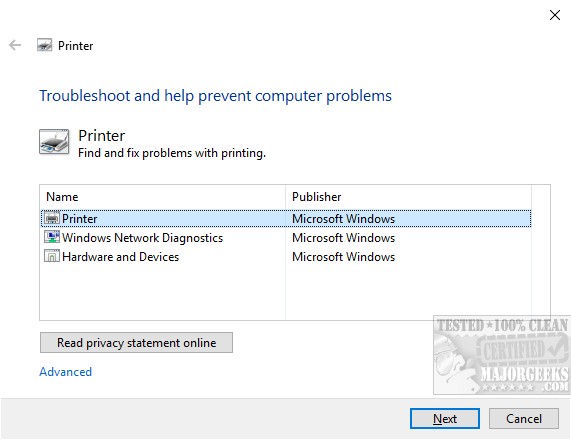
Task: Select Hardware and Devices in the list
Action: coord(286,256)
